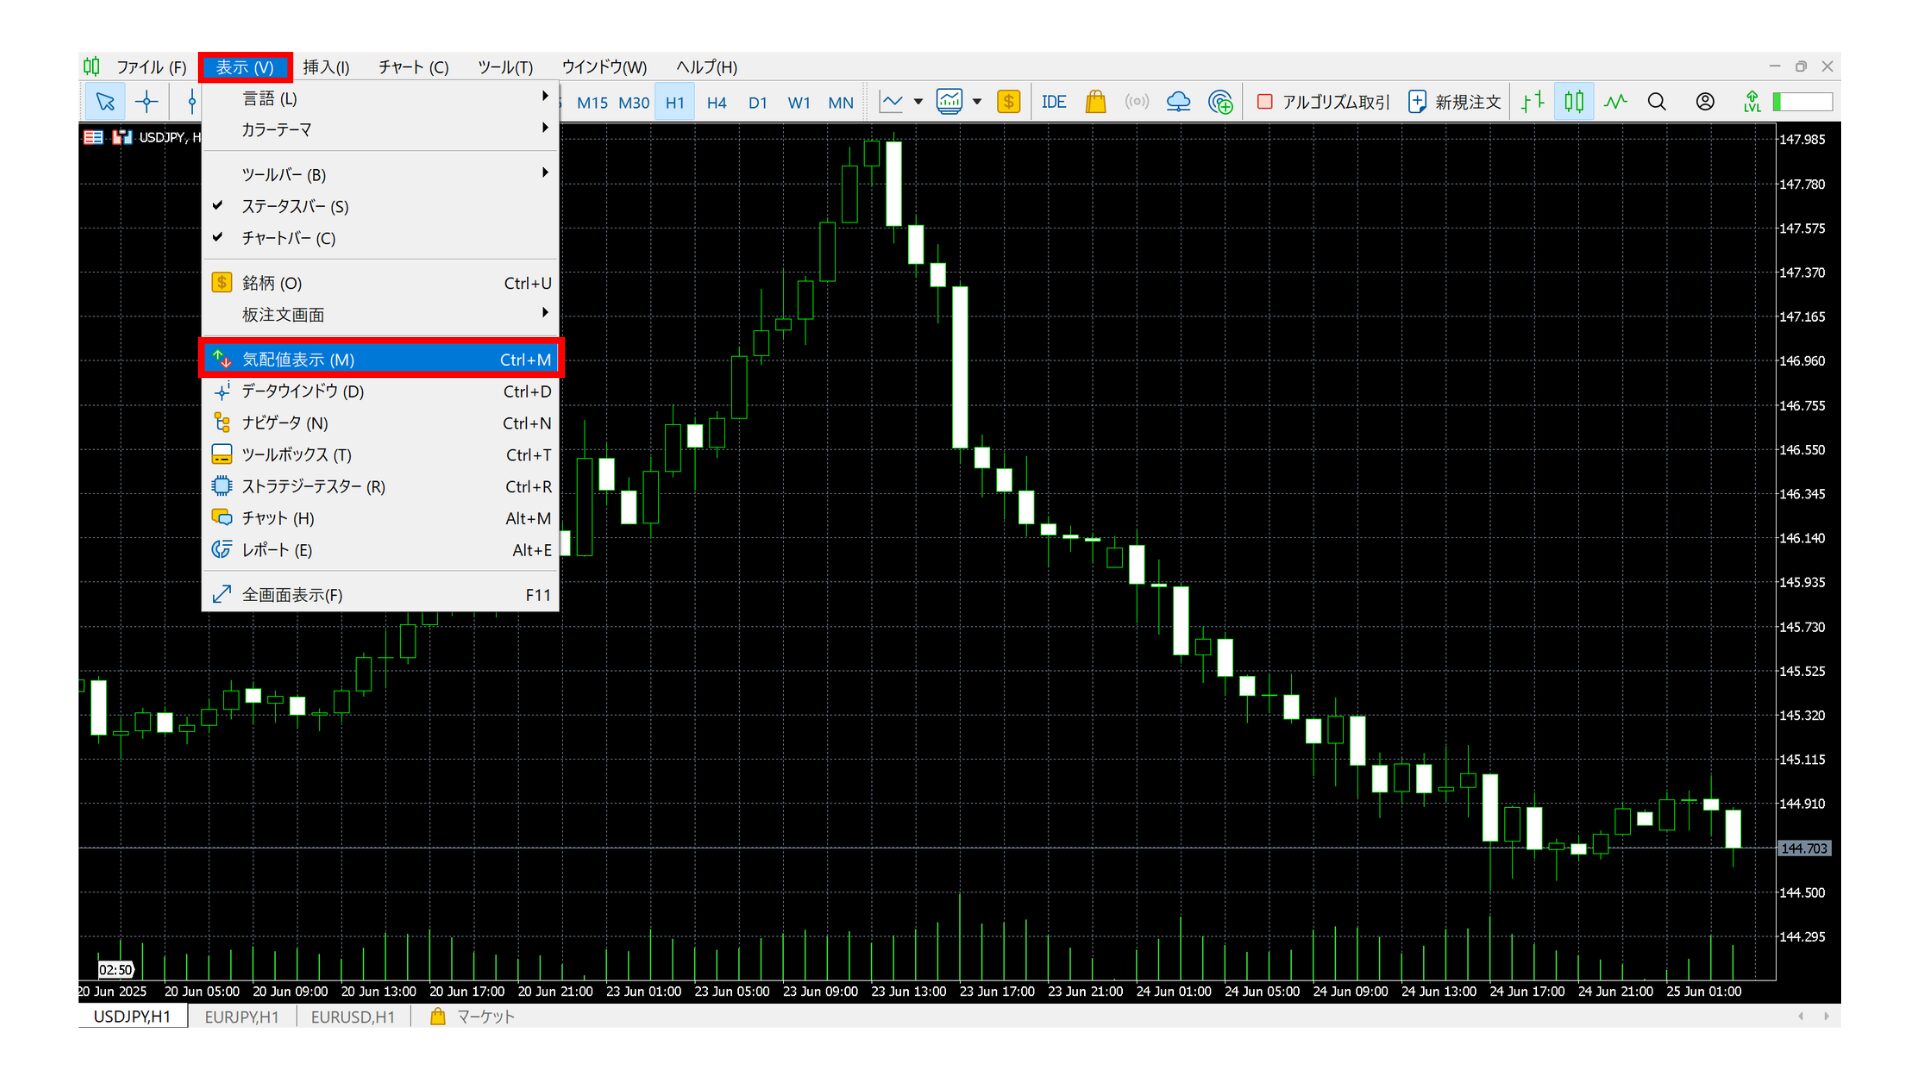Switch to candlestick chart icon

coord(1573,102)
